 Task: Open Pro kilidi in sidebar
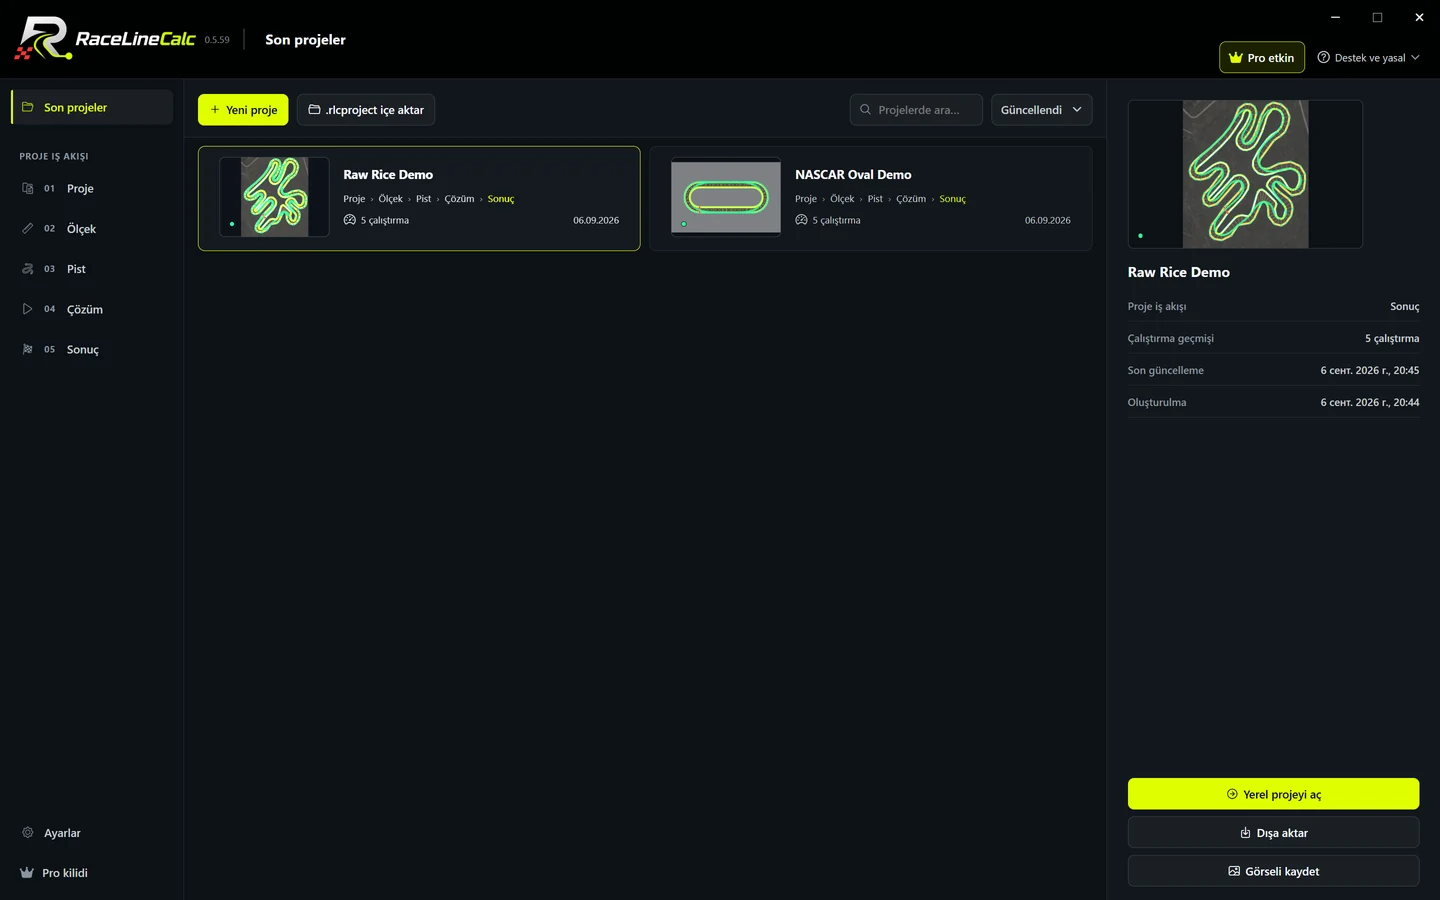(x=92, y=873)
